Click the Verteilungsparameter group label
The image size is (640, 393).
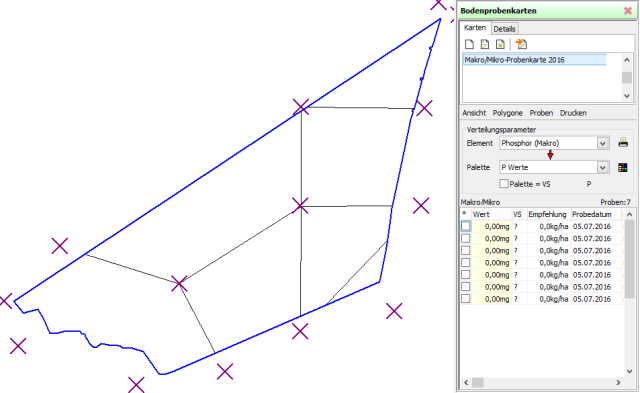[x=501, y=130]
